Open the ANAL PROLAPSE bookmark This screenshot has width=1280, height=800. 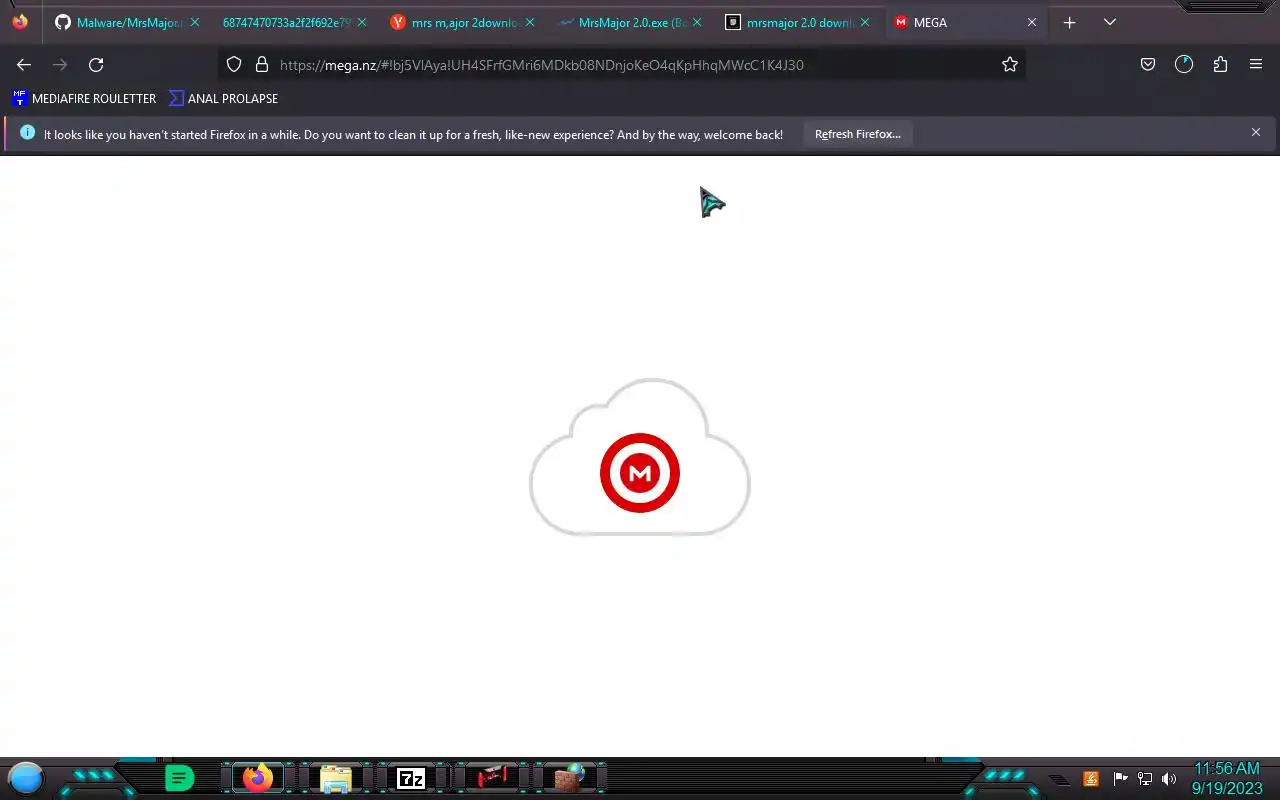click(x=223, y=98)
